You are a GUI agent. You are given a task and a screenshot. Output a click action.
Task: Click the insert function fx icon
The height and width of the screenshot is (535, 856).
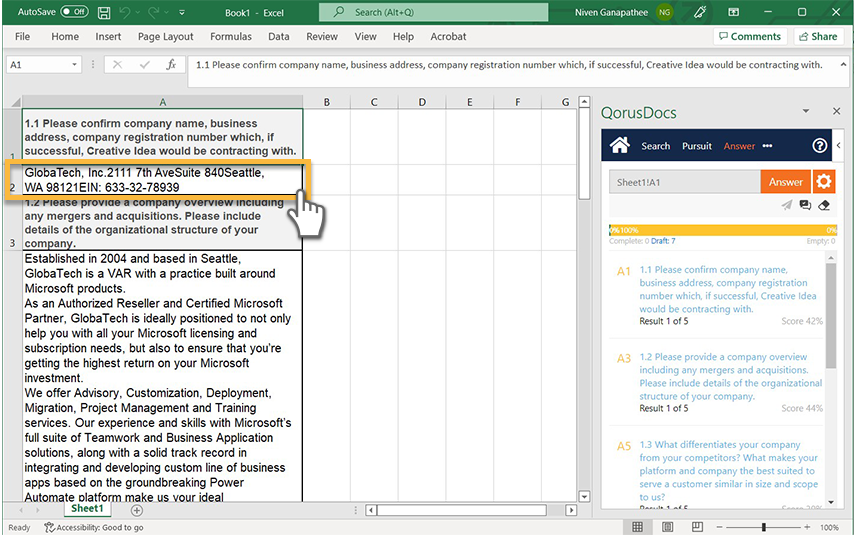pyautogui.click(x=171, y=65)
